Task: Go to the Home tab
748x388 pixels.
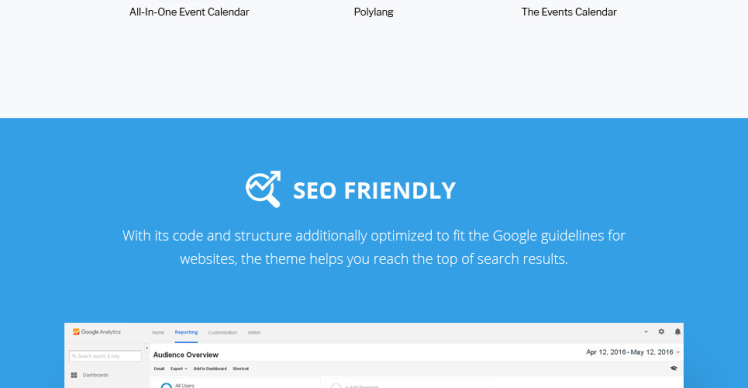Action: tap(158, 333)
